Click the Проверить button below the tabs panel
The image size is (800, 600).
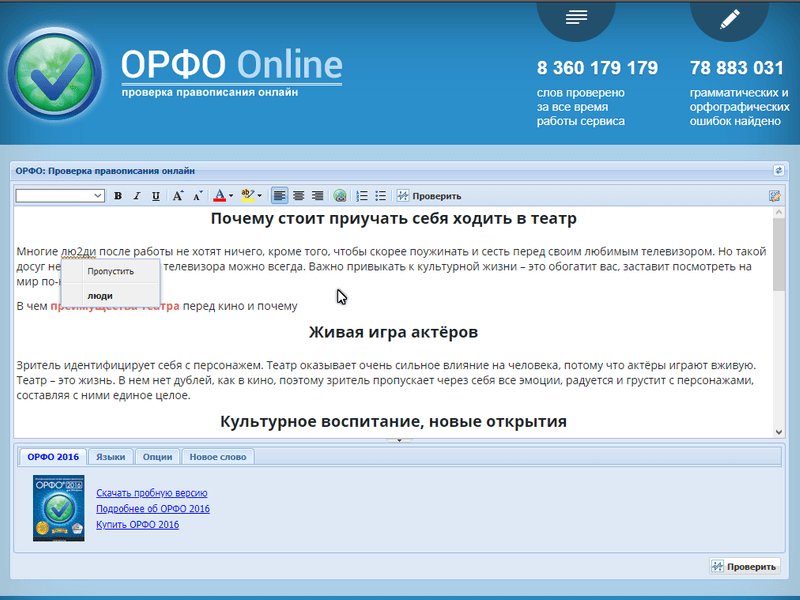click(744, 566)
